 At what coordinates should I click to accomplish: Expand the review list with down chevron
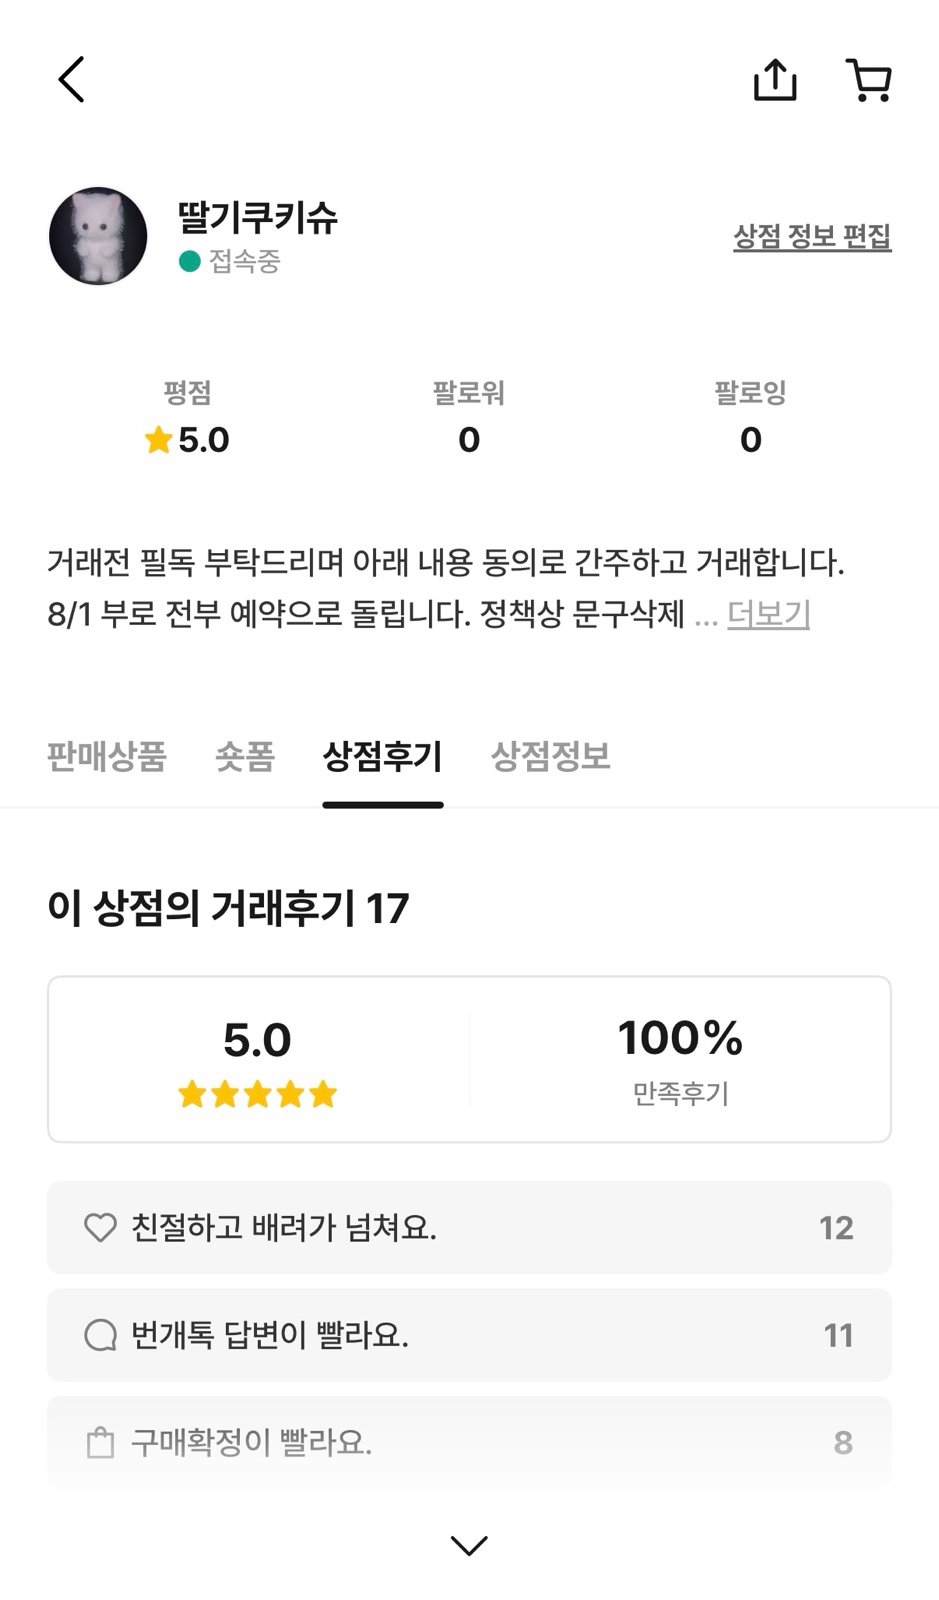(469, 1546)
